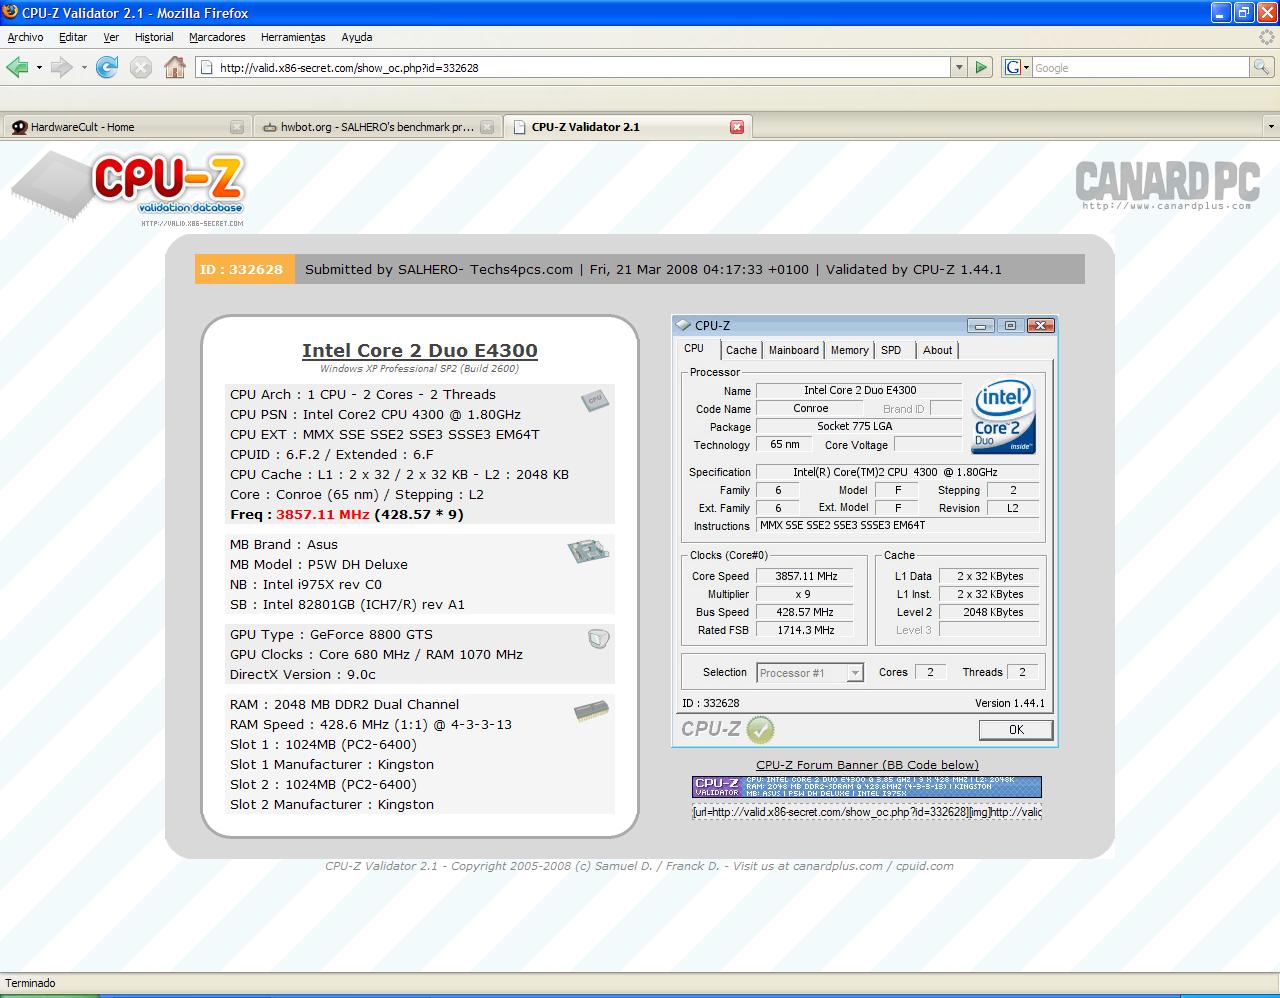Select the Memory tab in CPU-Z

click(x=849, y=350)
